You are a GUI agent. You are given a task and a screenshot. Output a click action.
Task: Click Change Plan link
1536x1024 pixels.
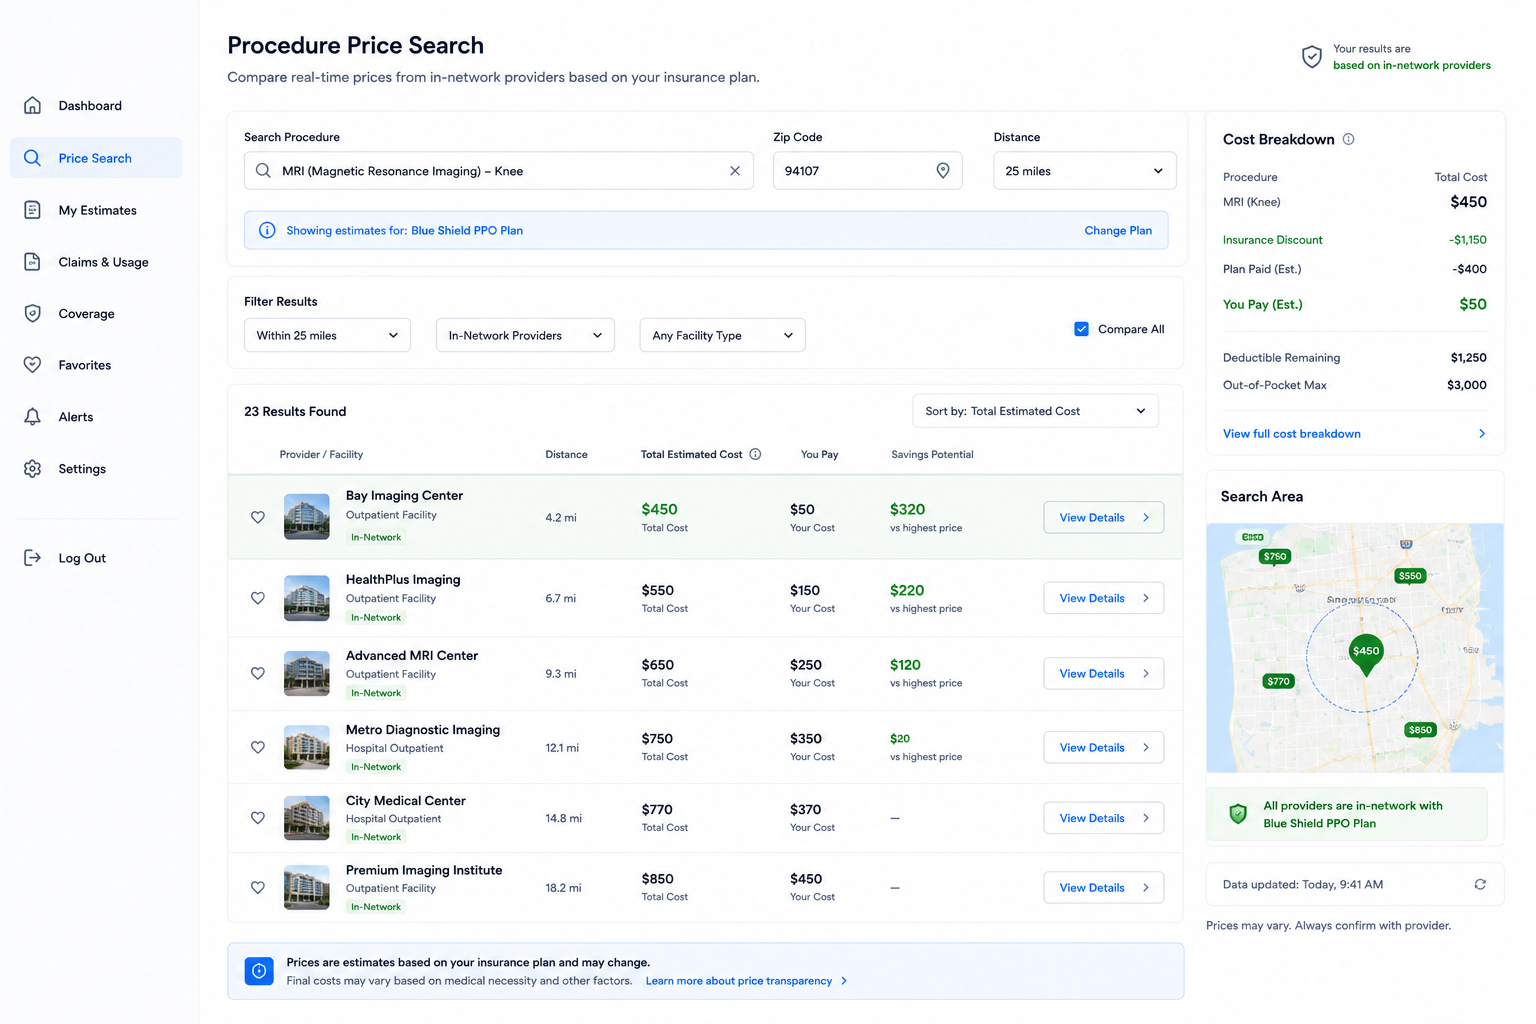point(1118,230)
